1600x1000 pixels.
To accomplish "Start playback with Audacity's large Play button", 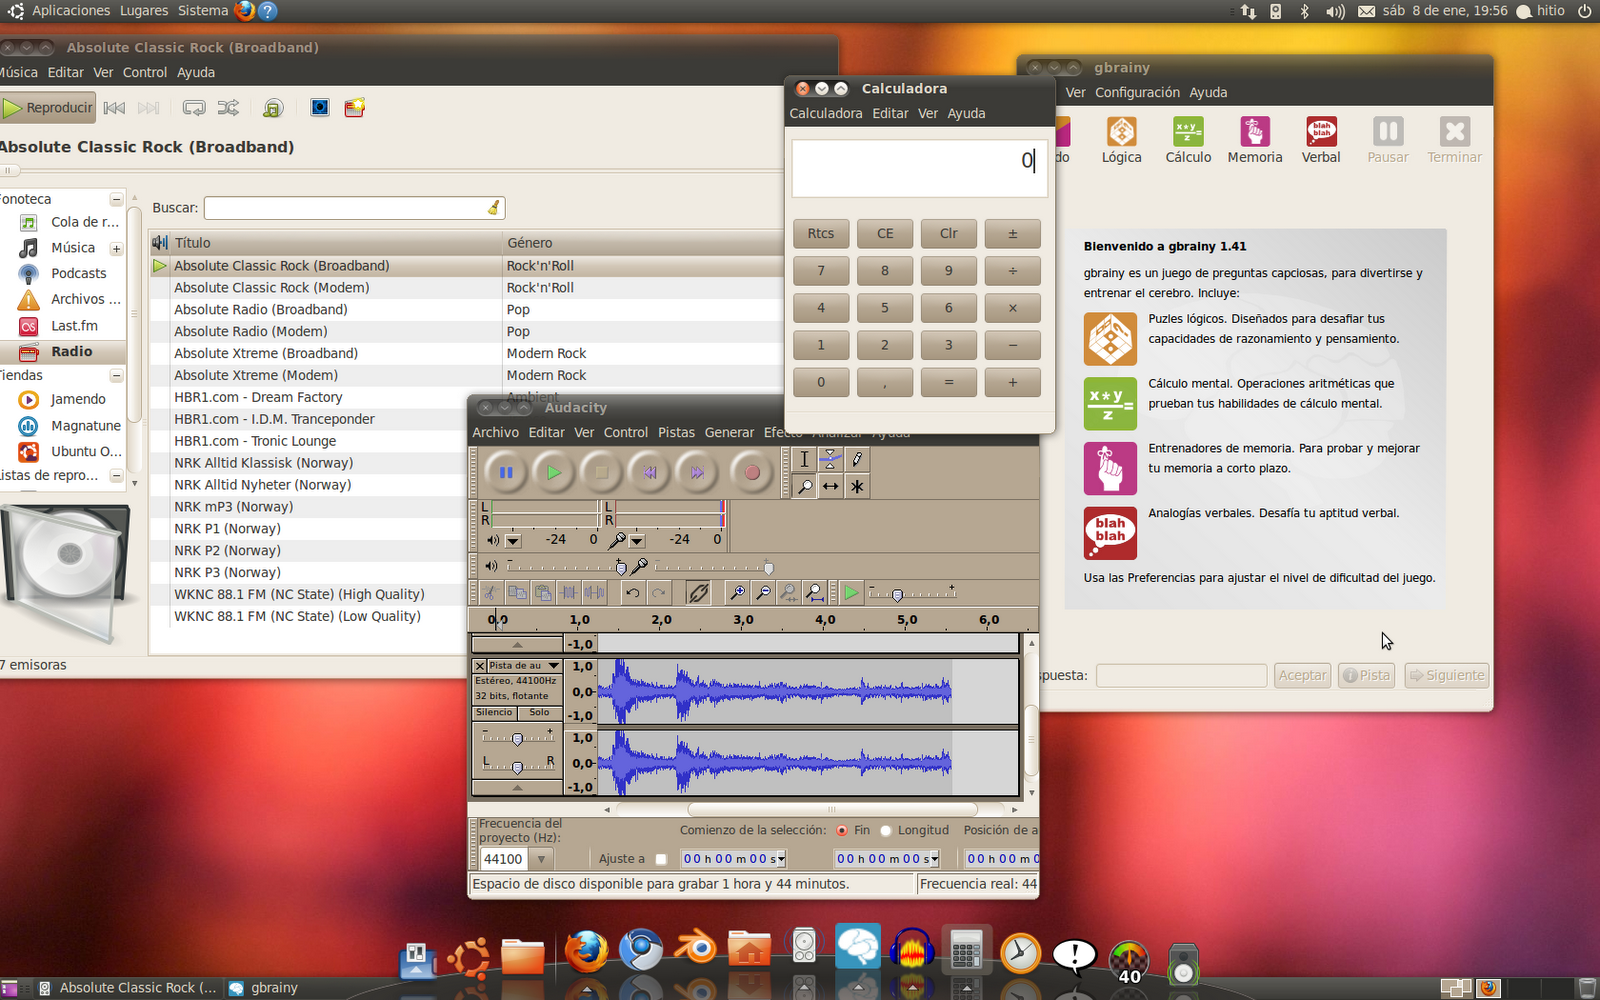I will click(x=554, y=472).
